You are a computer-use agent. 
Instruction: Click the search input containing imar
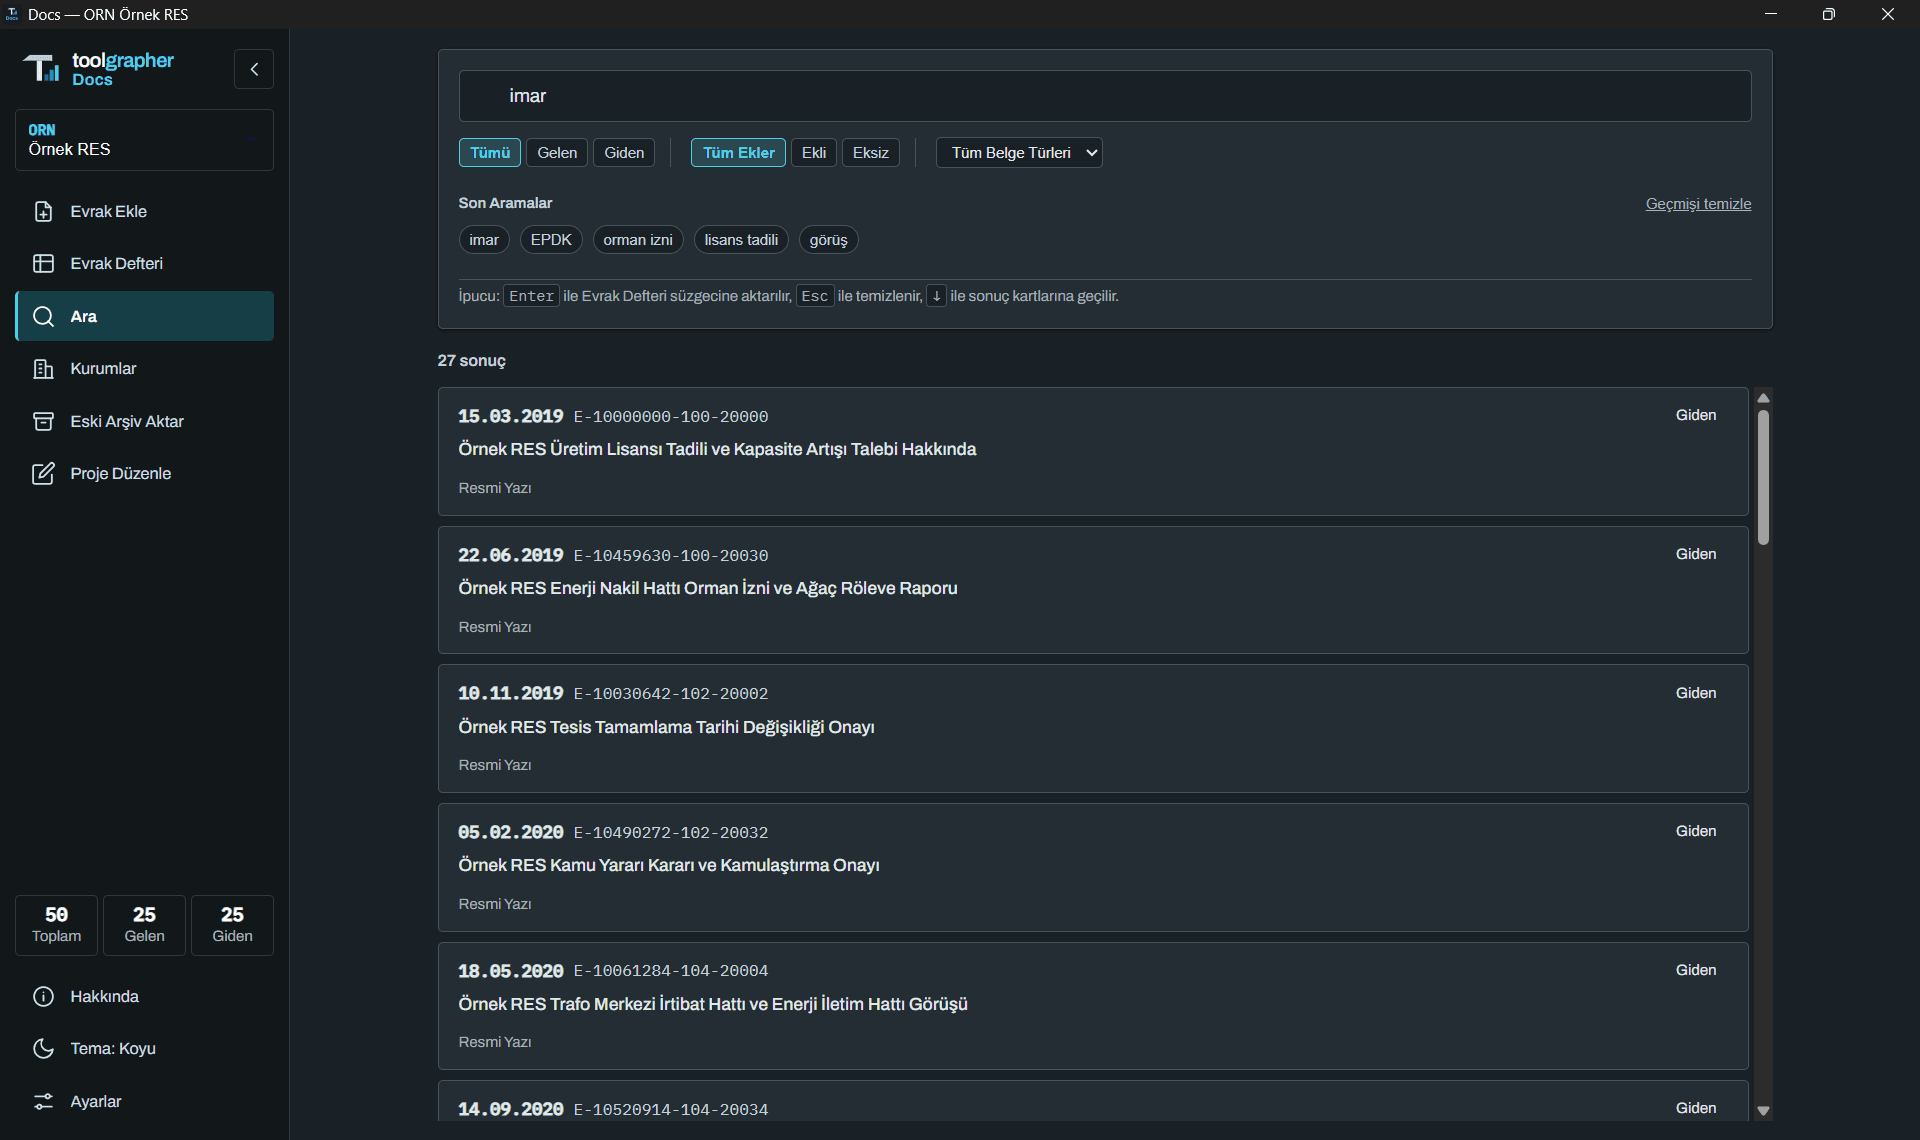coord(1104,96)
